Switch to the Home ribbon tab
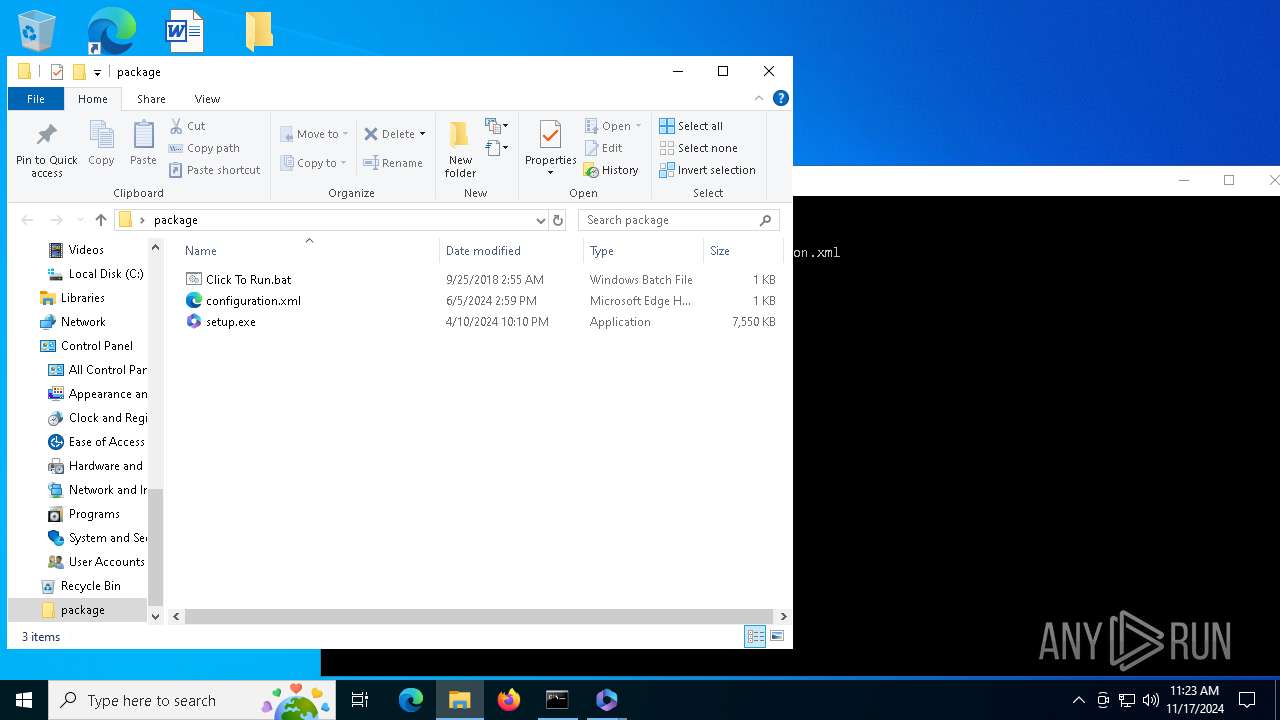The height and width of the screenshot is (720, 1280). (93, 99)
